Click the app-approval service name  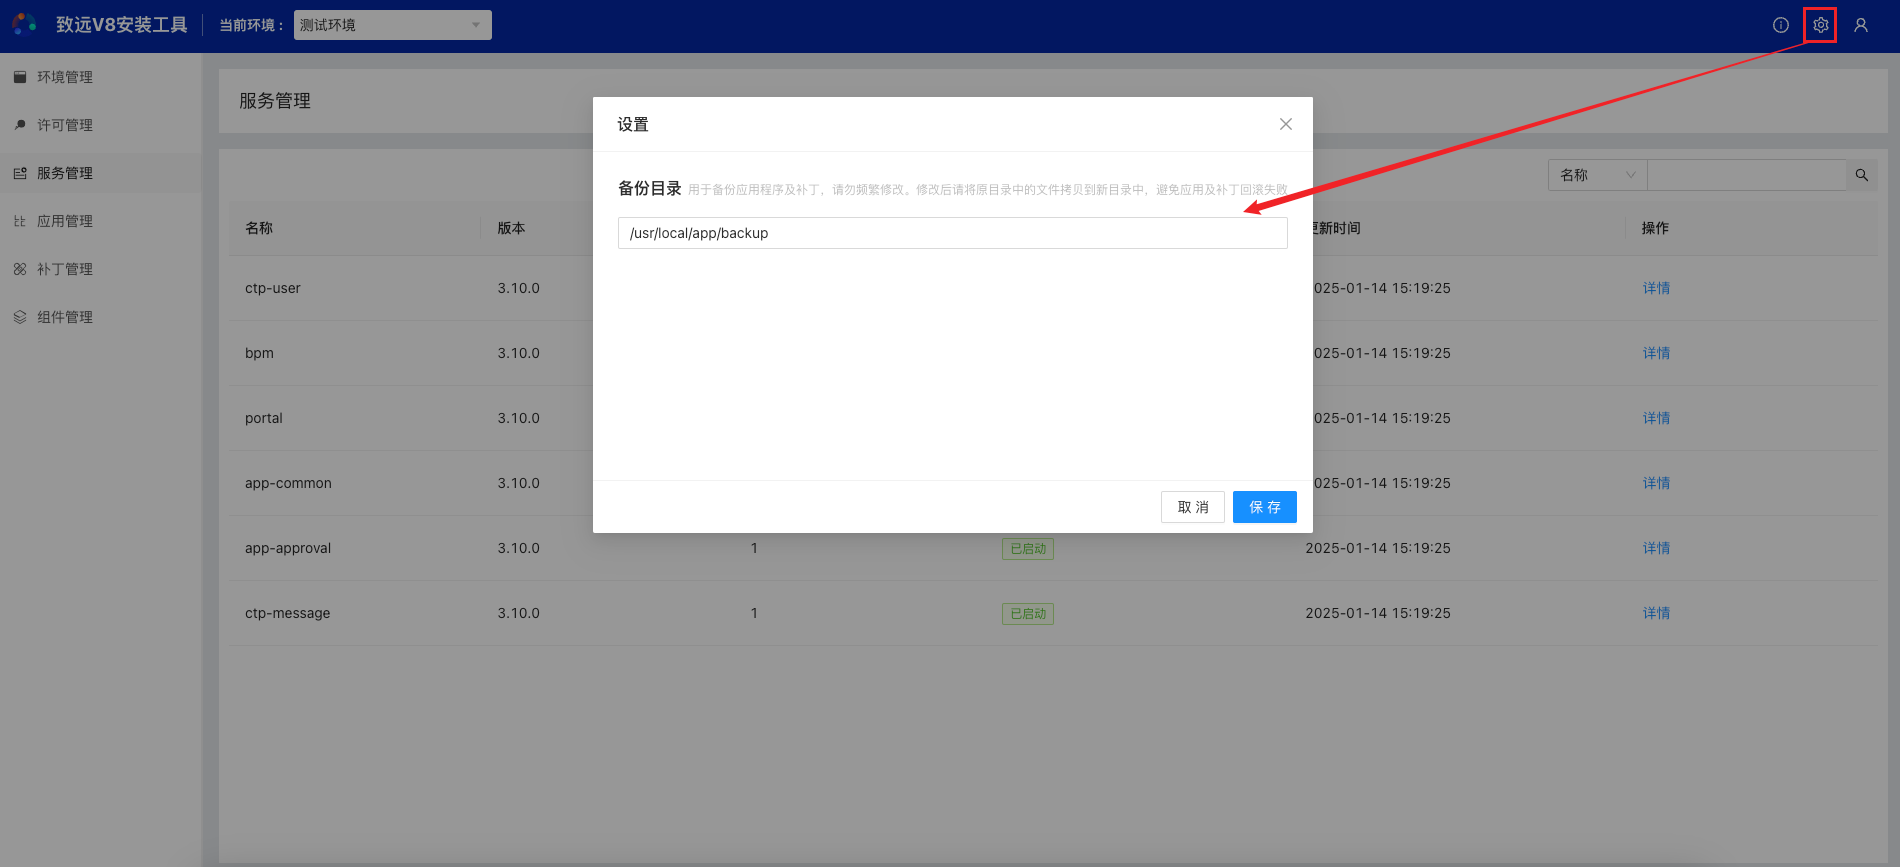[288, 548]
